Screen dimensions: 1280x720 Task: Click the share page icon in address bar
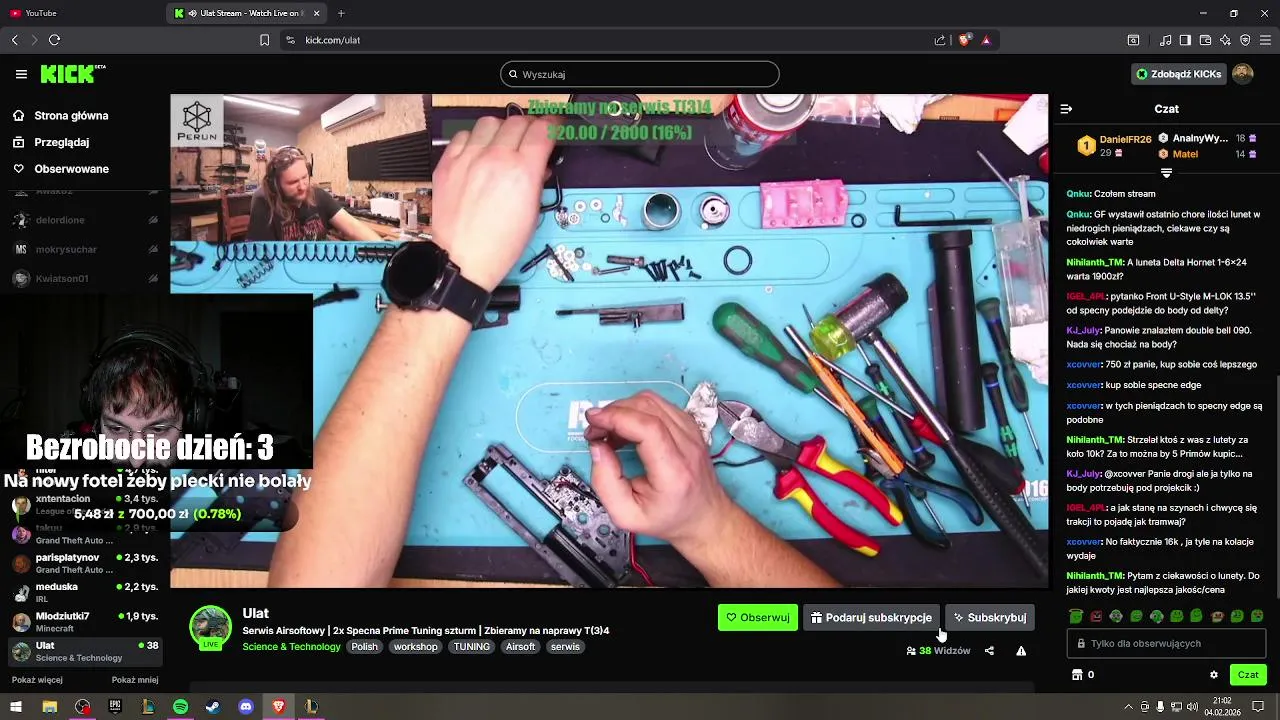(940, 40)
